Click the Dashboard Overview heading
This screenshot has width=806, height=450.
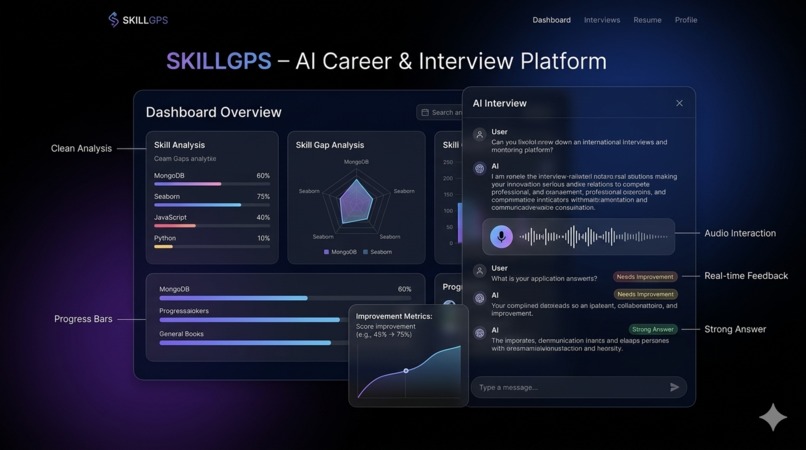[213, 112]
